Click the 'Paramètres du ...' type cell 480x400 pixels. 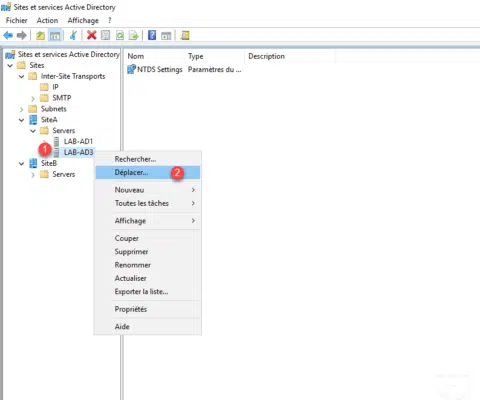tap(214, 69)
